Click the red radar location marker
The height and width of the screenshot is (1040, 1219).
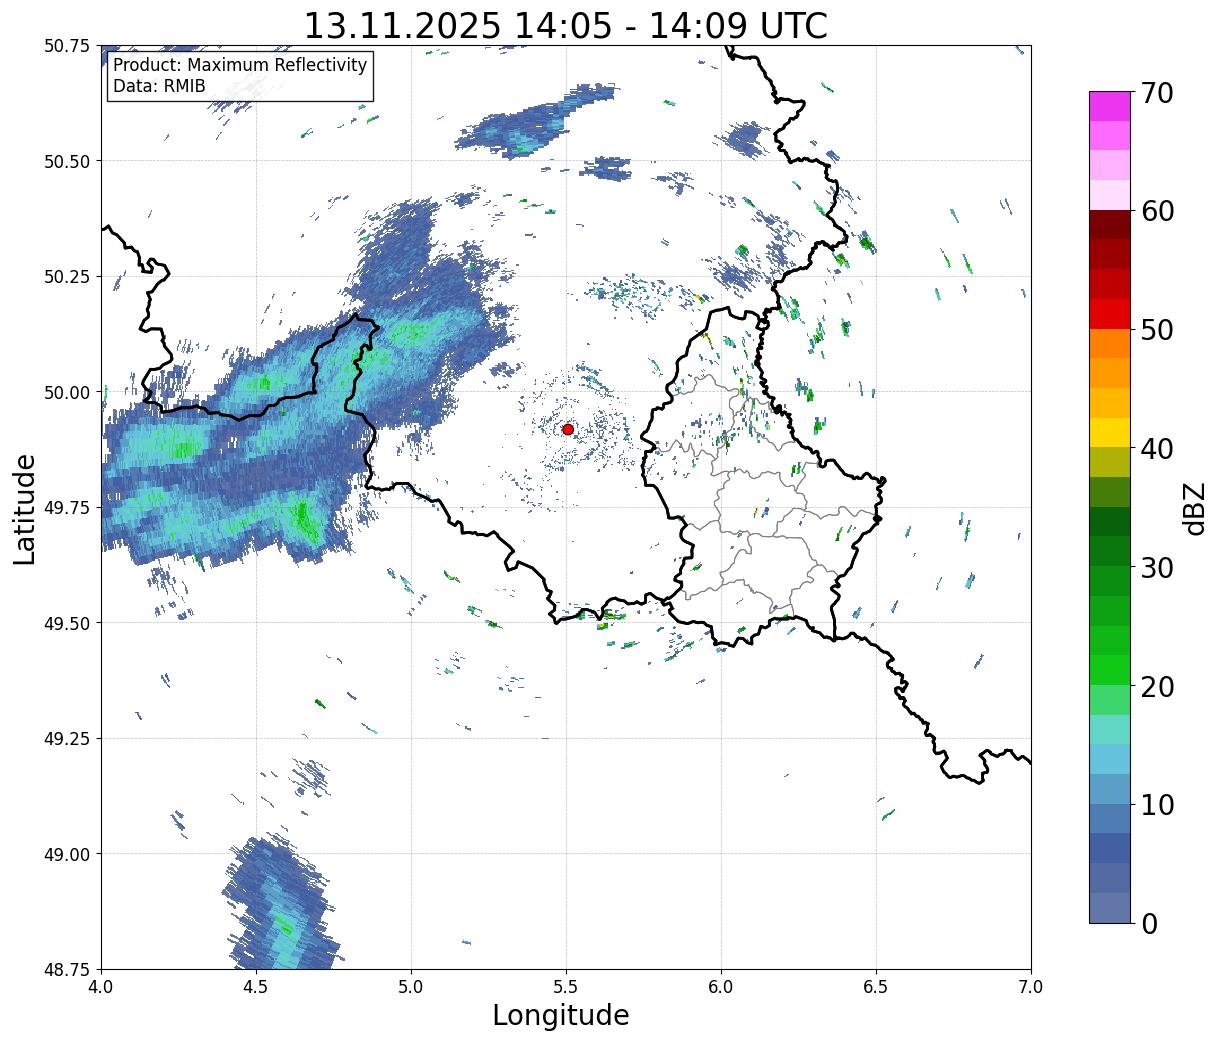[x=568, y=429]
